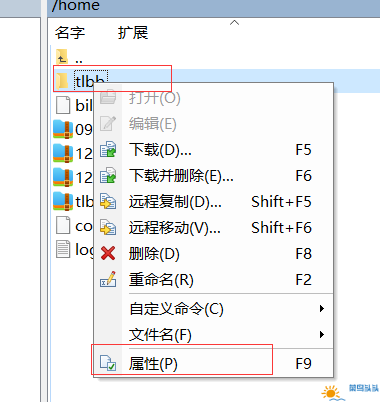Viewport: 380px width, 402px height.
Task: Click the remote move (远程移动) icon
Action: click(x=108, y=227)
